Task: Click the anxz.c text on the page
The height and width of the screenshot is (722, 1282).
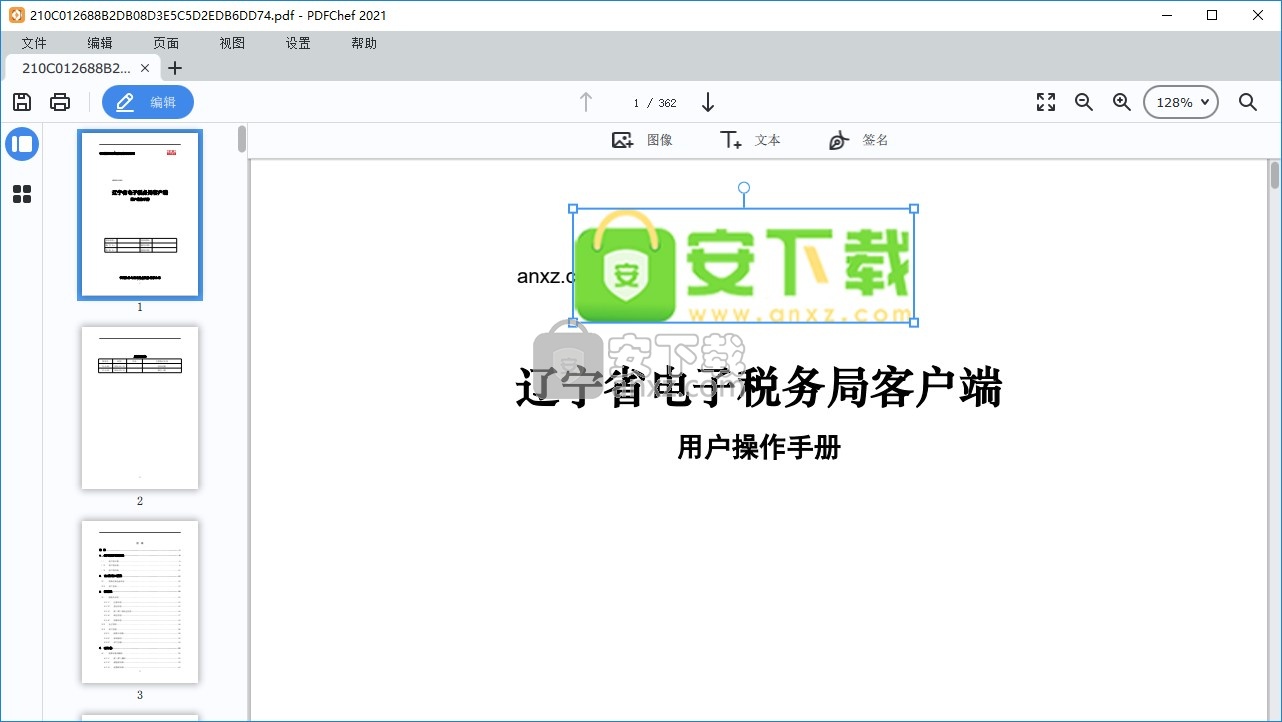Action: [545, 276]
